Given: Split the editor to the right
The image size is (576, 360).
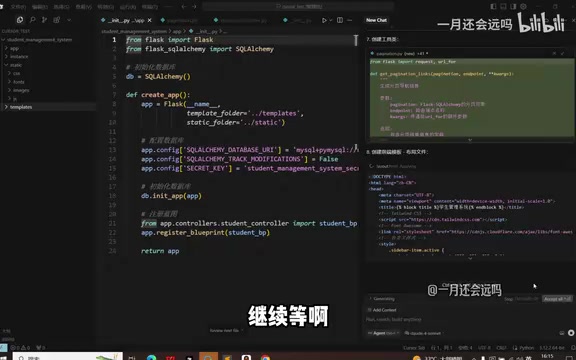Looking at the screenshot, I should pos(340,20).
